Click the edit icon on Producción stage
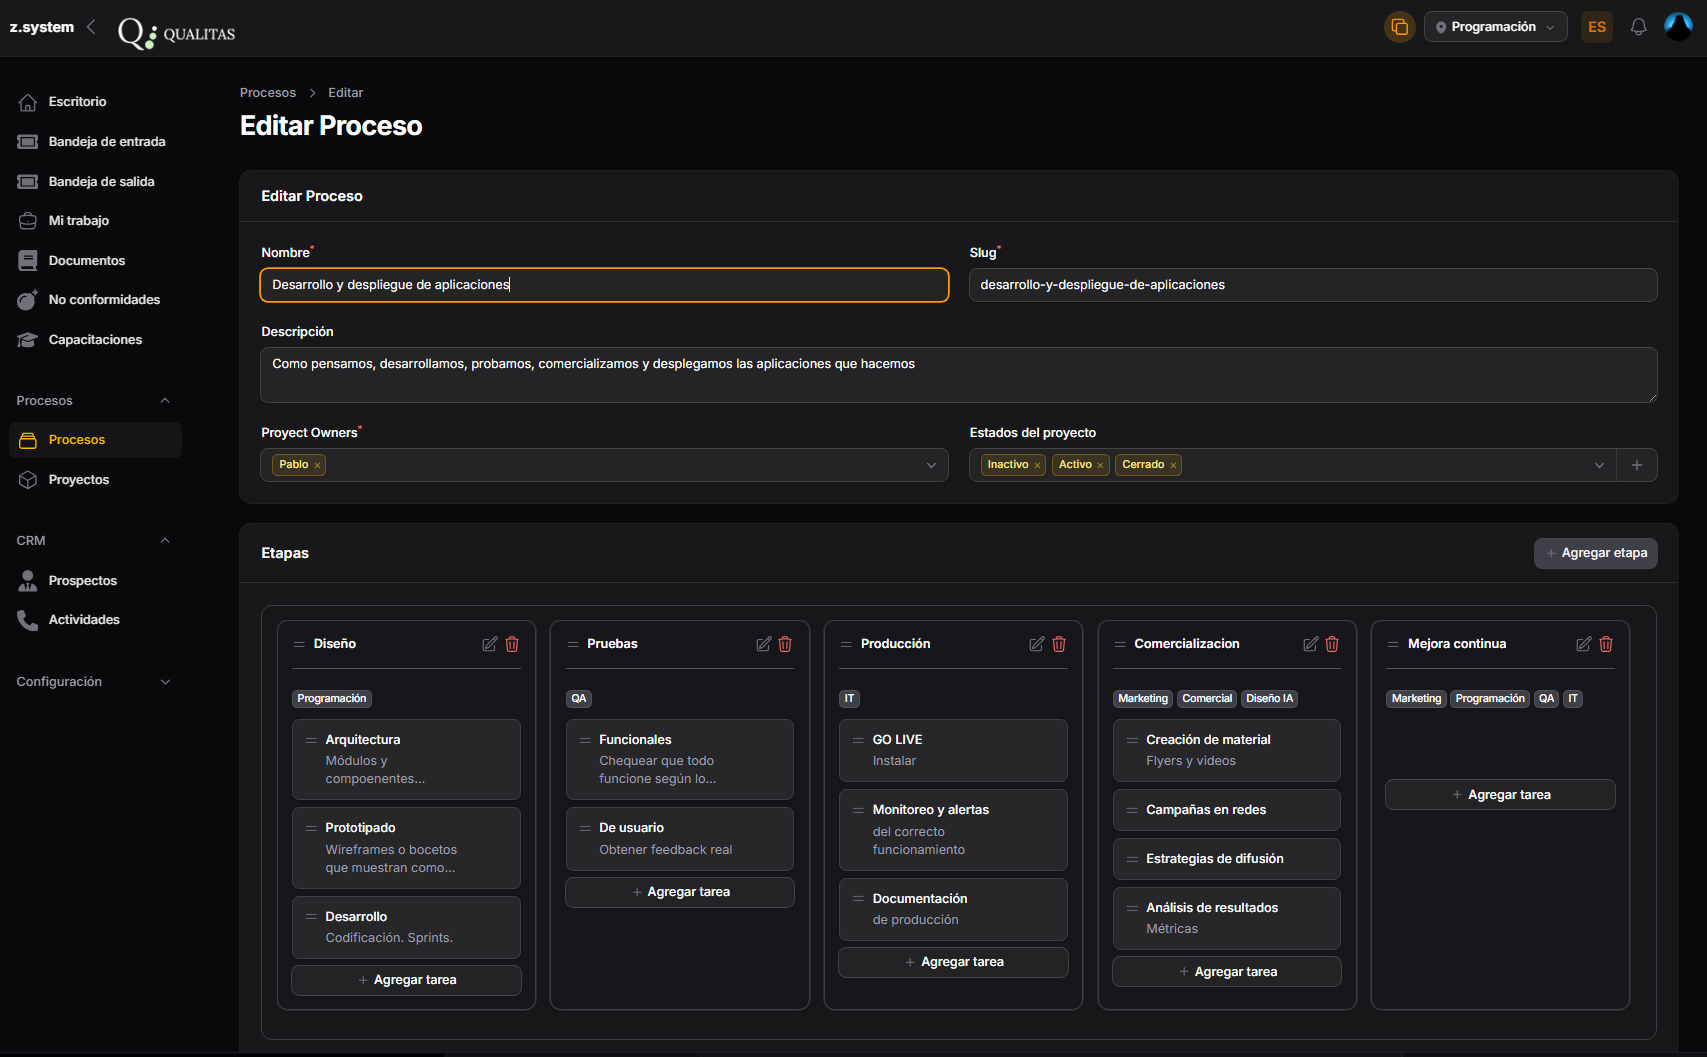Viewport: 1707px width, 1057px height. tap(1036, 644)
